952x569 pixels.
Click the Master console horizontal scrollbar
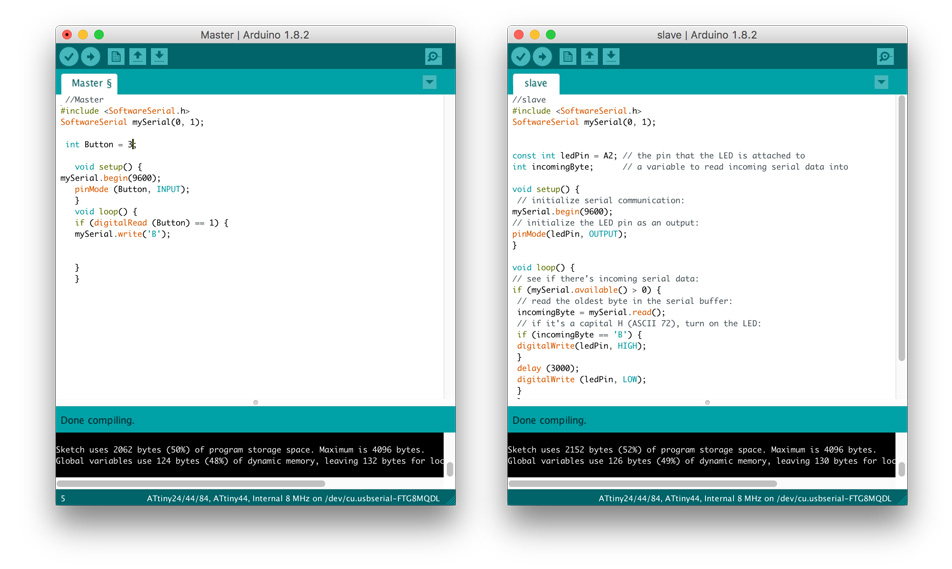coord(191,483)
